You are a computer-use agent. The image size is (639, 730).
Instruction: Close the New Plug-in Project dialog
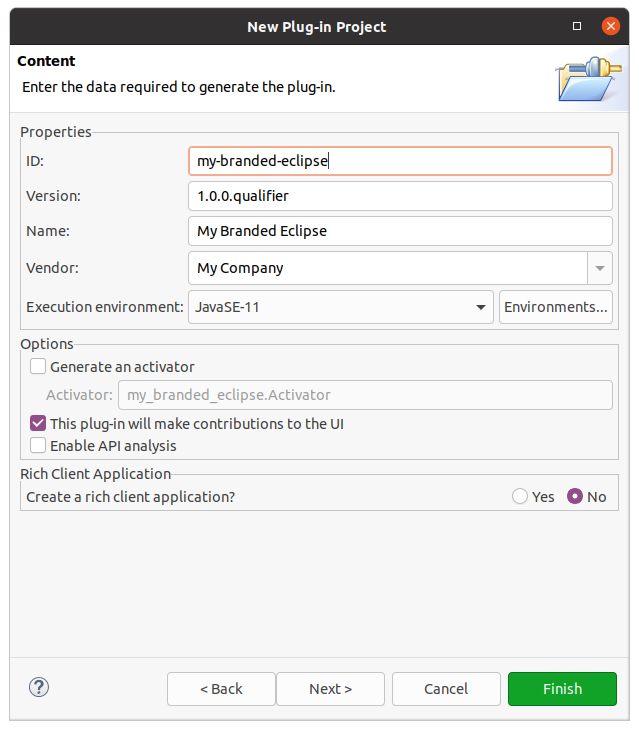pos(610,26)
